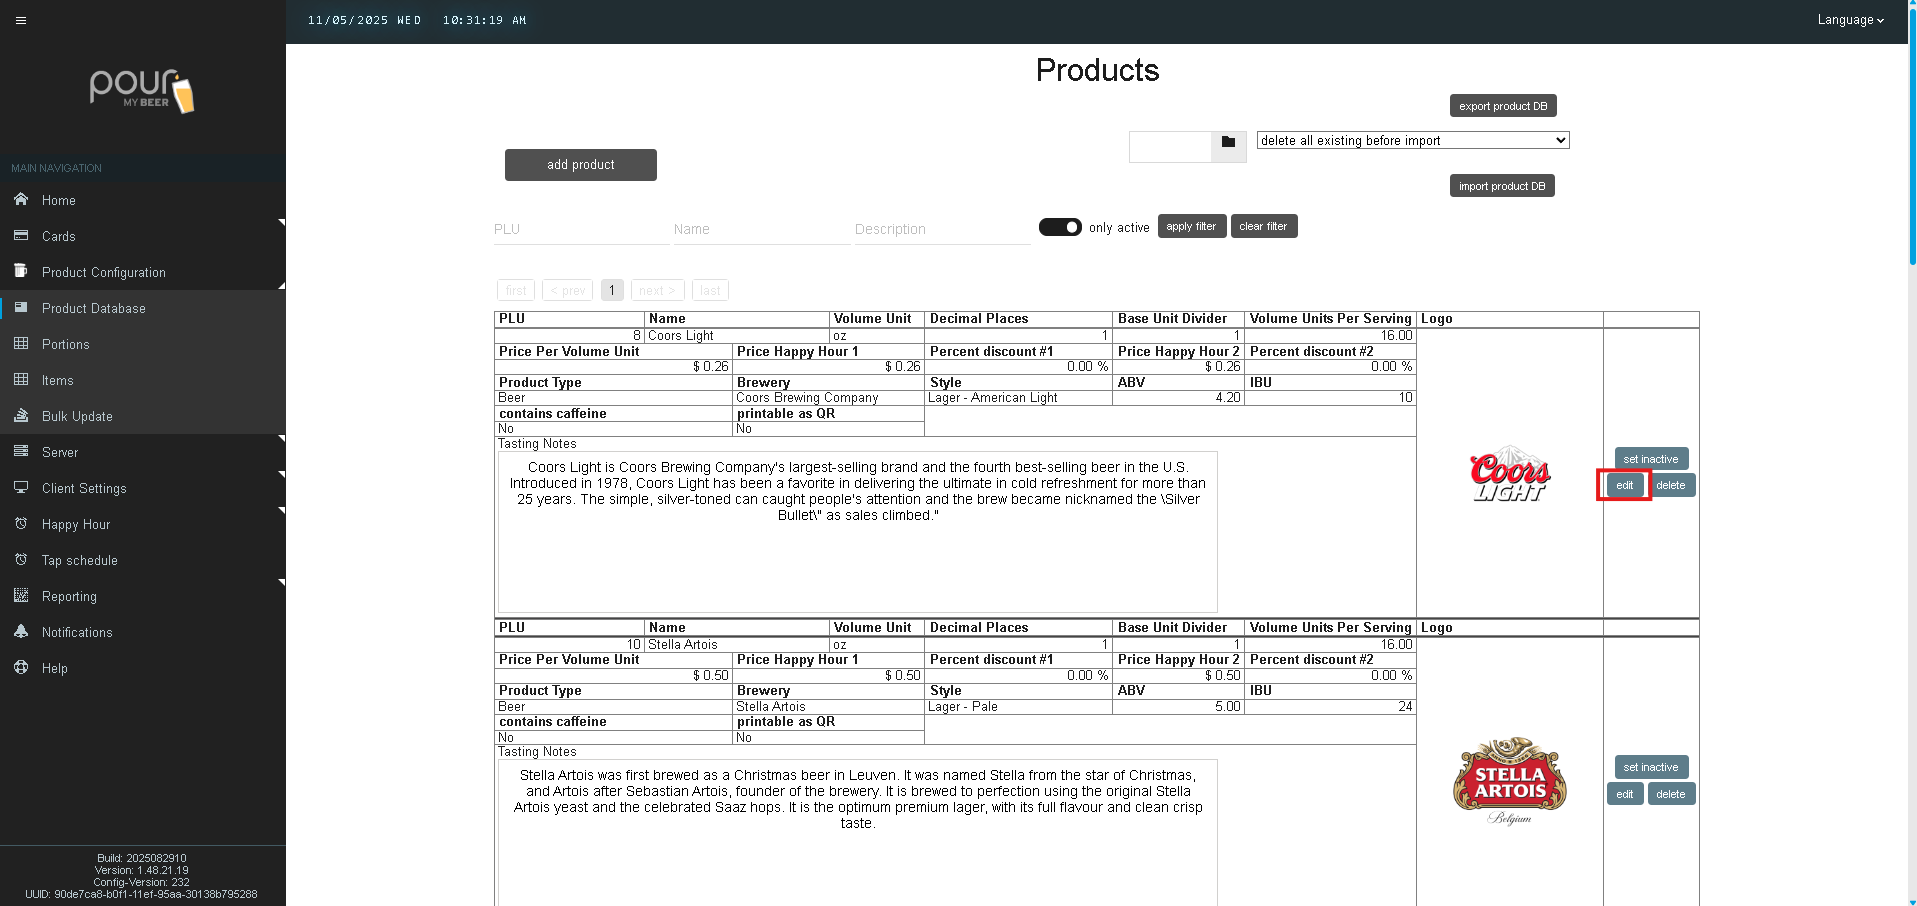The height and width of the screenshot is (906, 1917).
Task: Go to Reporting in the sidebar
Action: (x=69, y=596)
